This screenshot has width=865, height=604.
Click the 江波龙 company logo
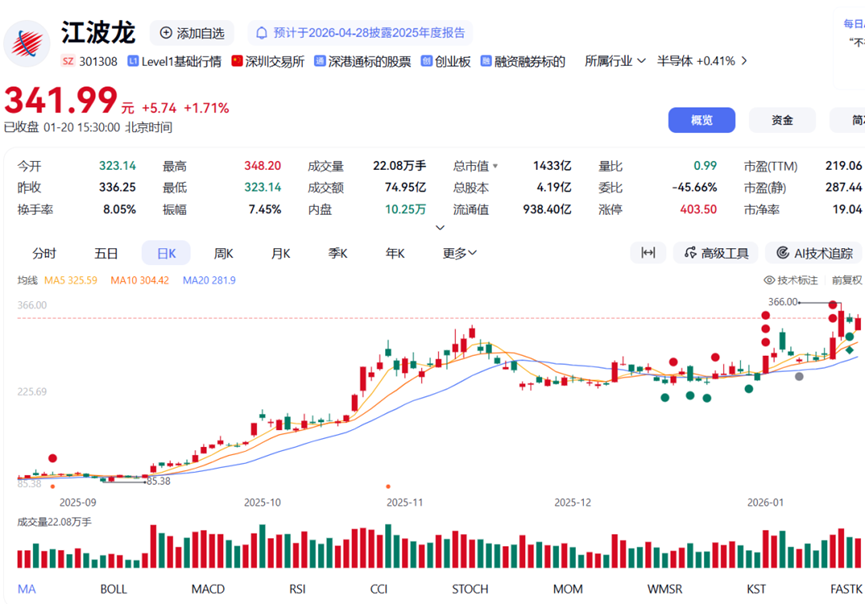(x=27, y=41)
